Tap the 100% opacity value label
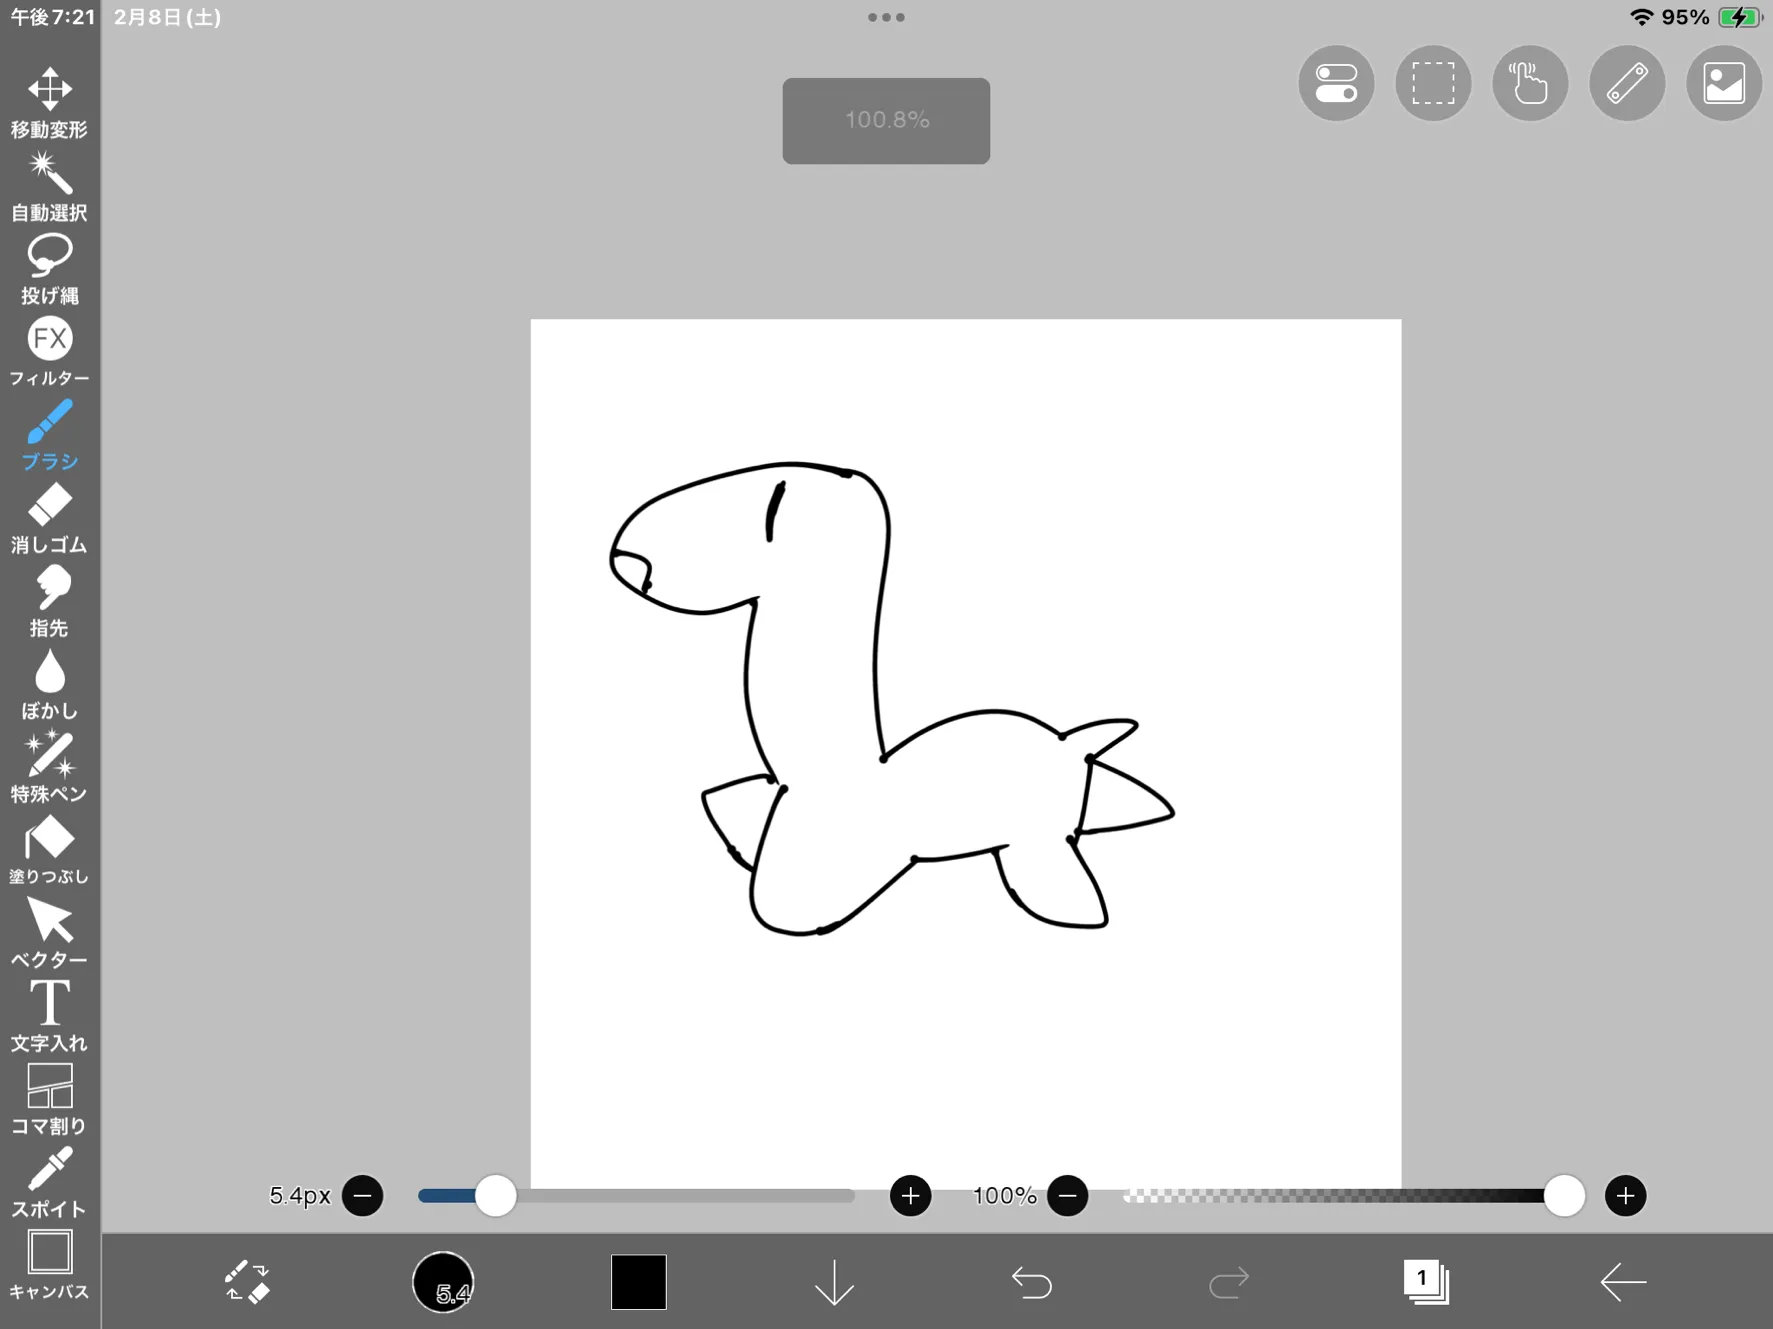Screen dimensions: 1773x1329 point(1004,1196)
